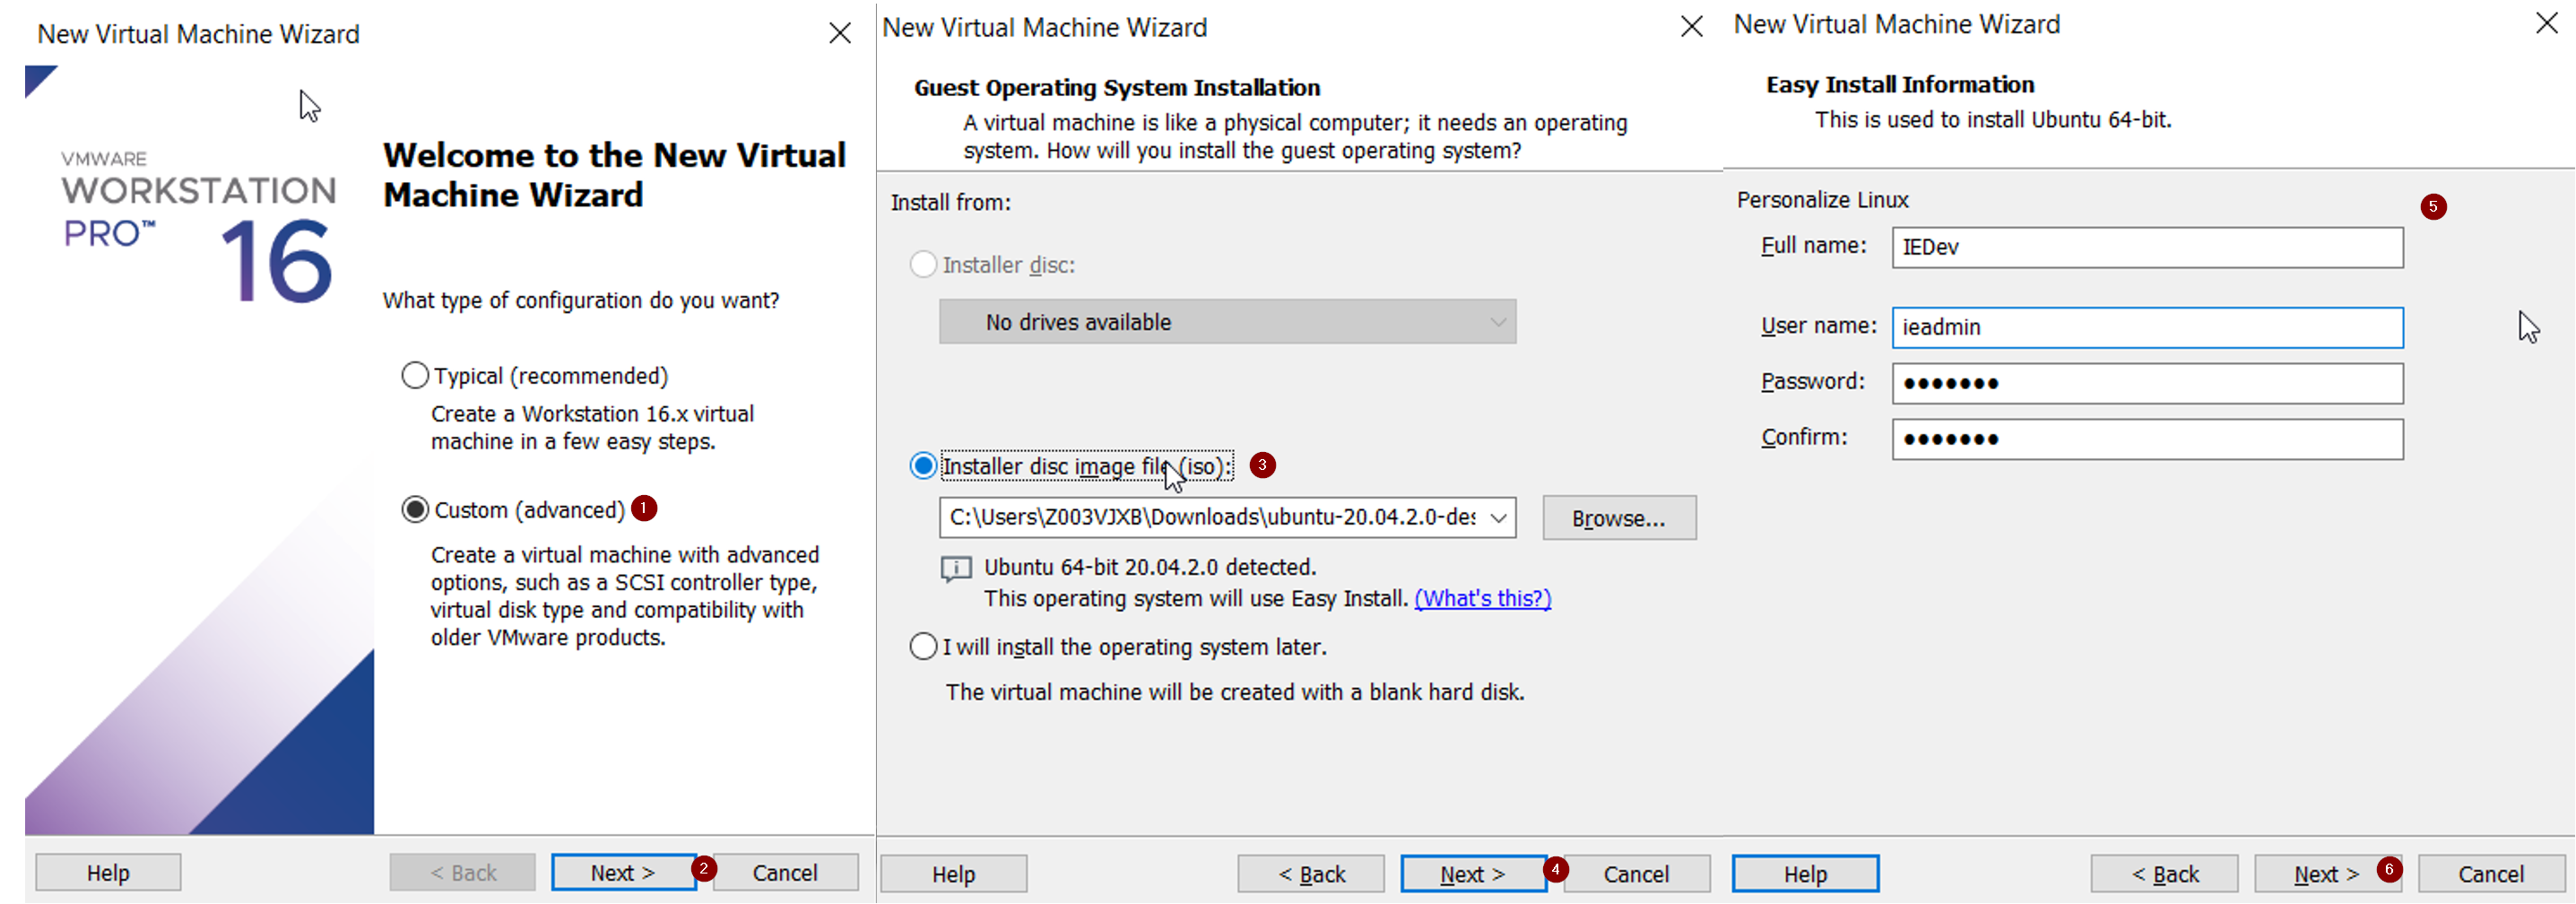Click Next on the welcome screen
Screen dimensions: 2576x904
(623, 871)
